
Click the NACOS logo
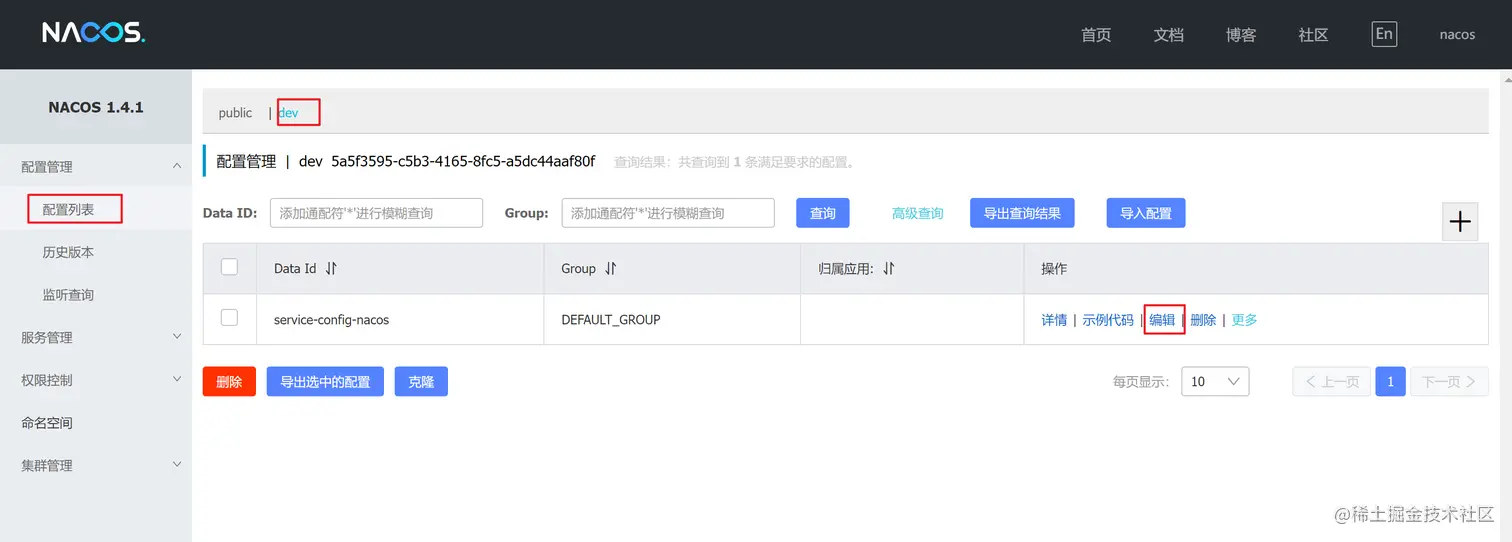93,33
